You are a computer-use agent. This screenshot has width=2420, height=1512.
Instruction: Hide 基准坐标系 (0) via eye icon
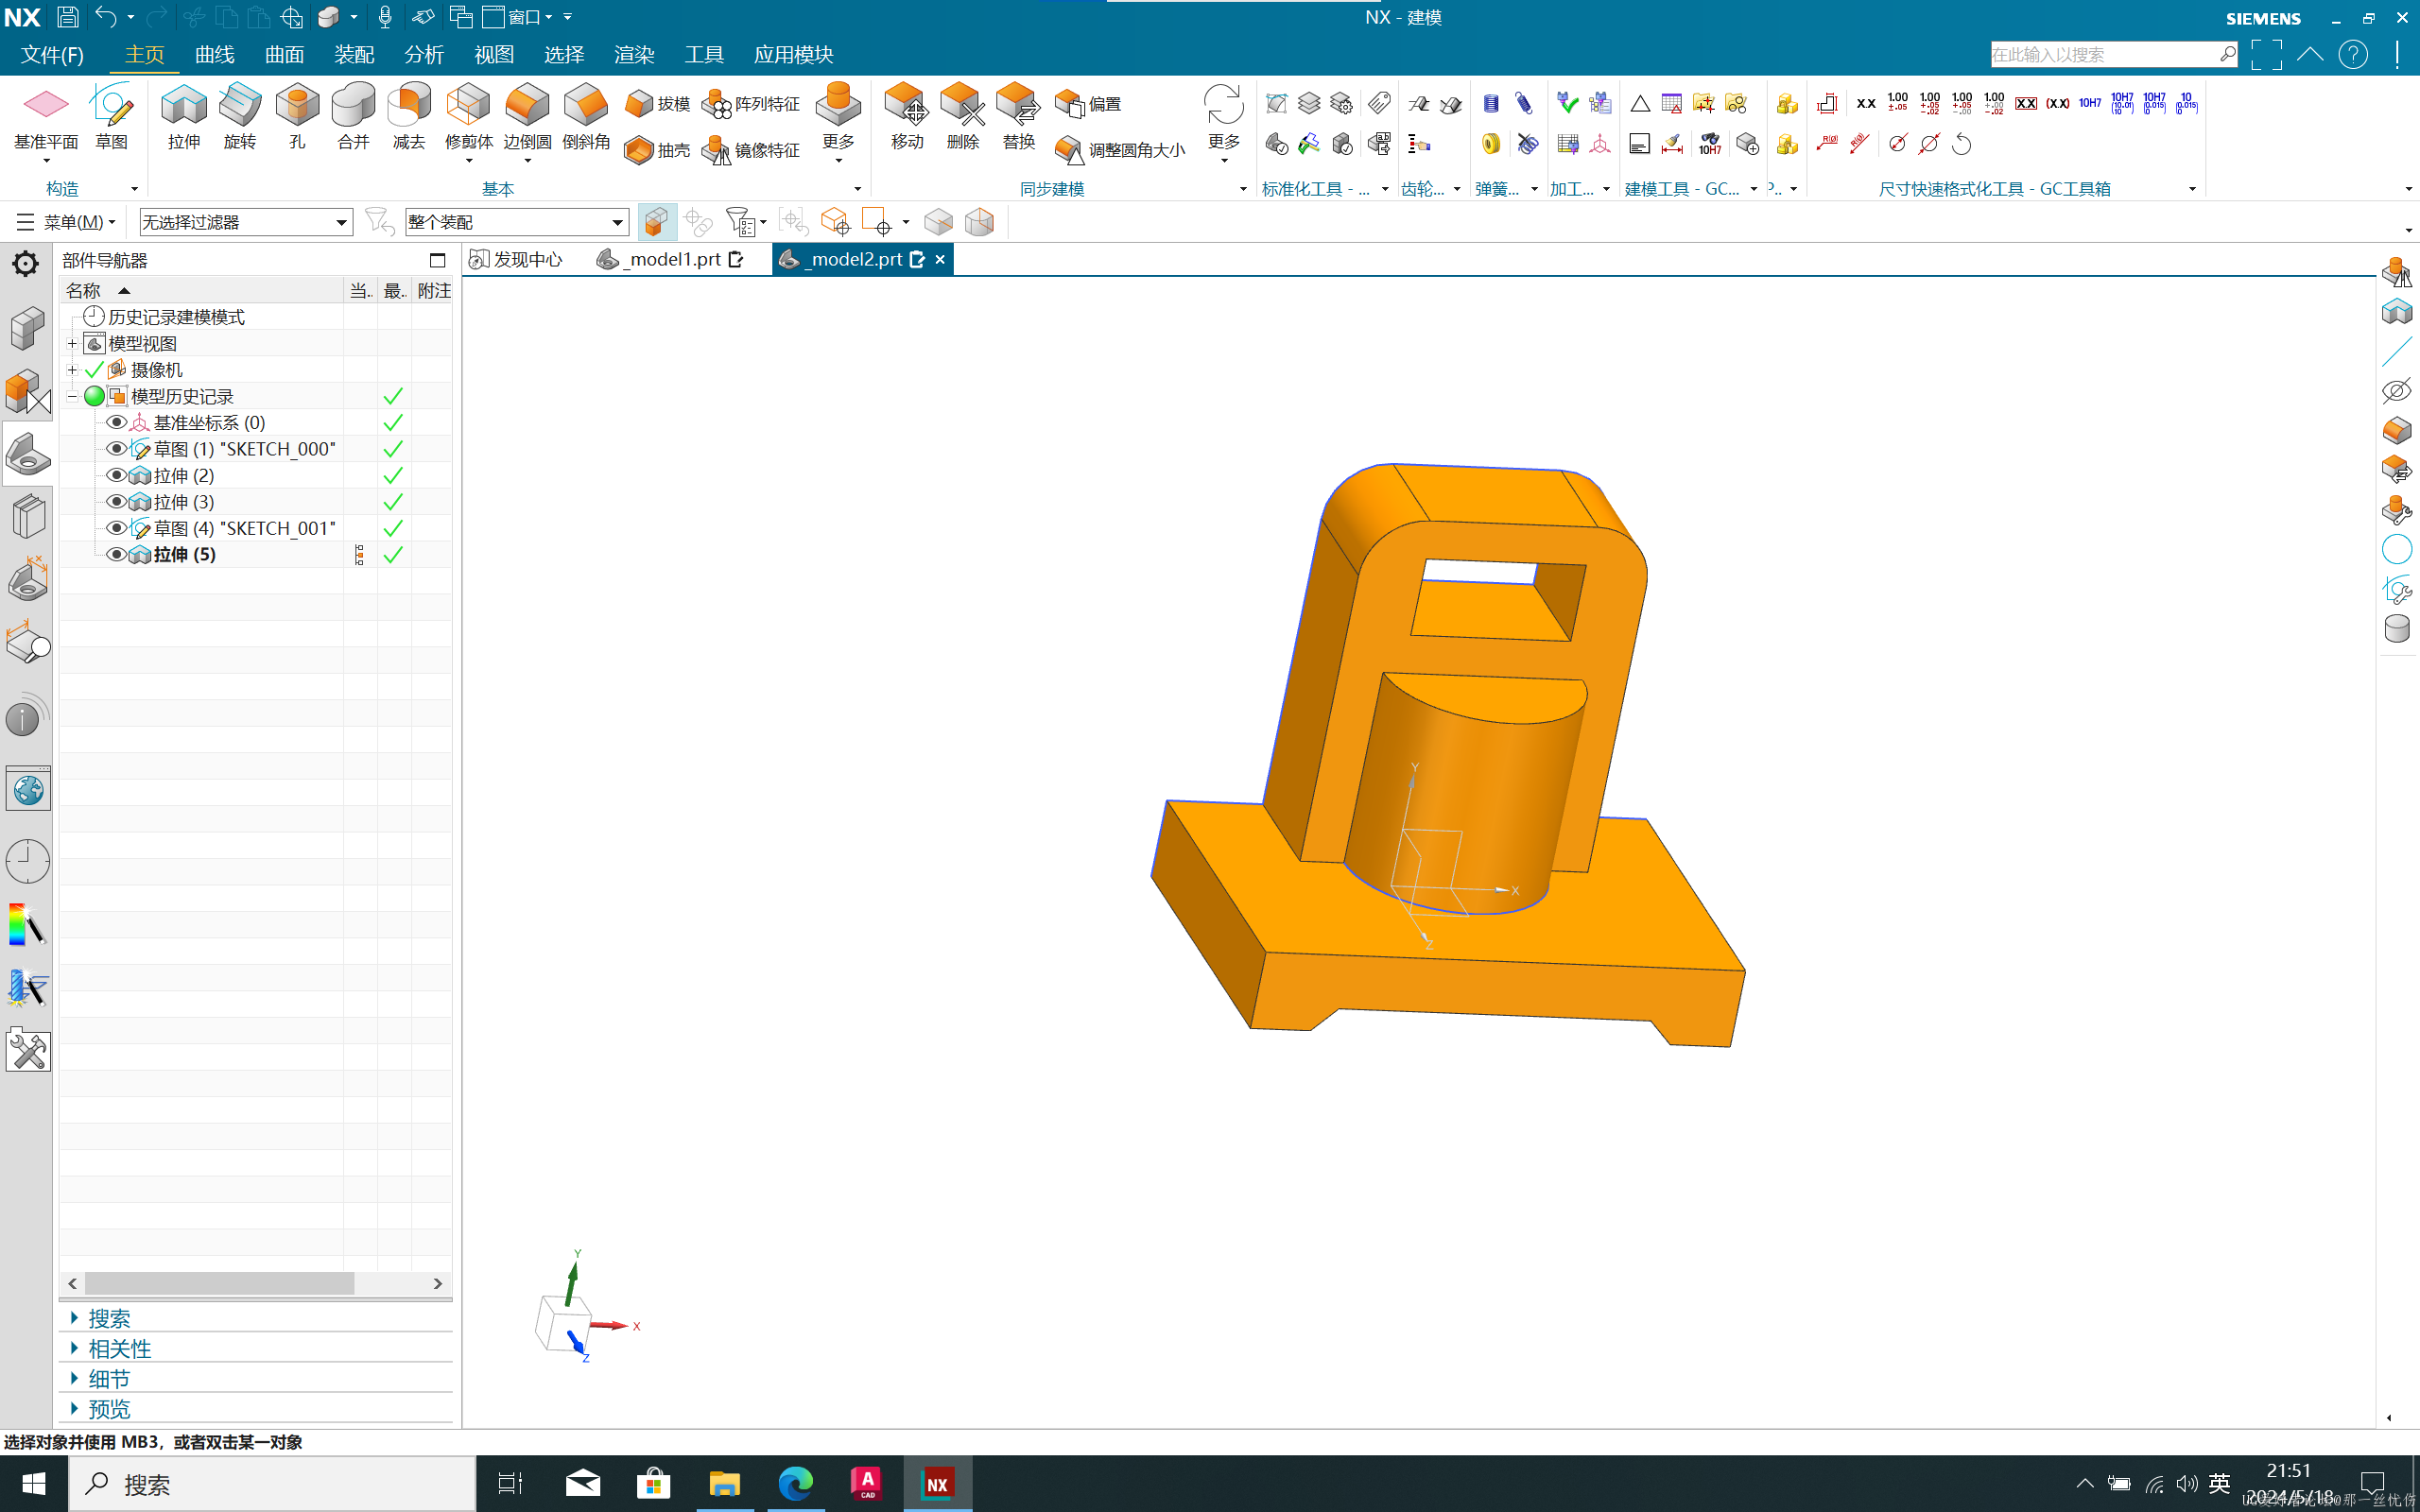click(x=116, y=423)
